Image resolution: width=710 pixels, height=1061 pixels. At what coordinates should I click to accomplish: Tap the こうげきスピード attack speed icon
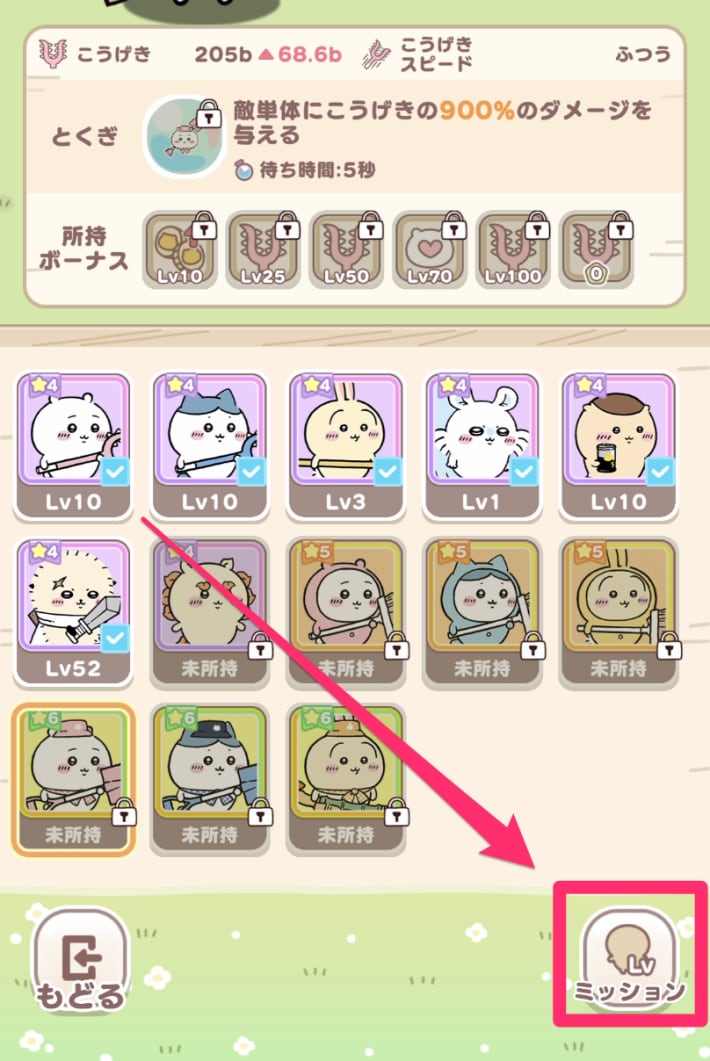377,55
